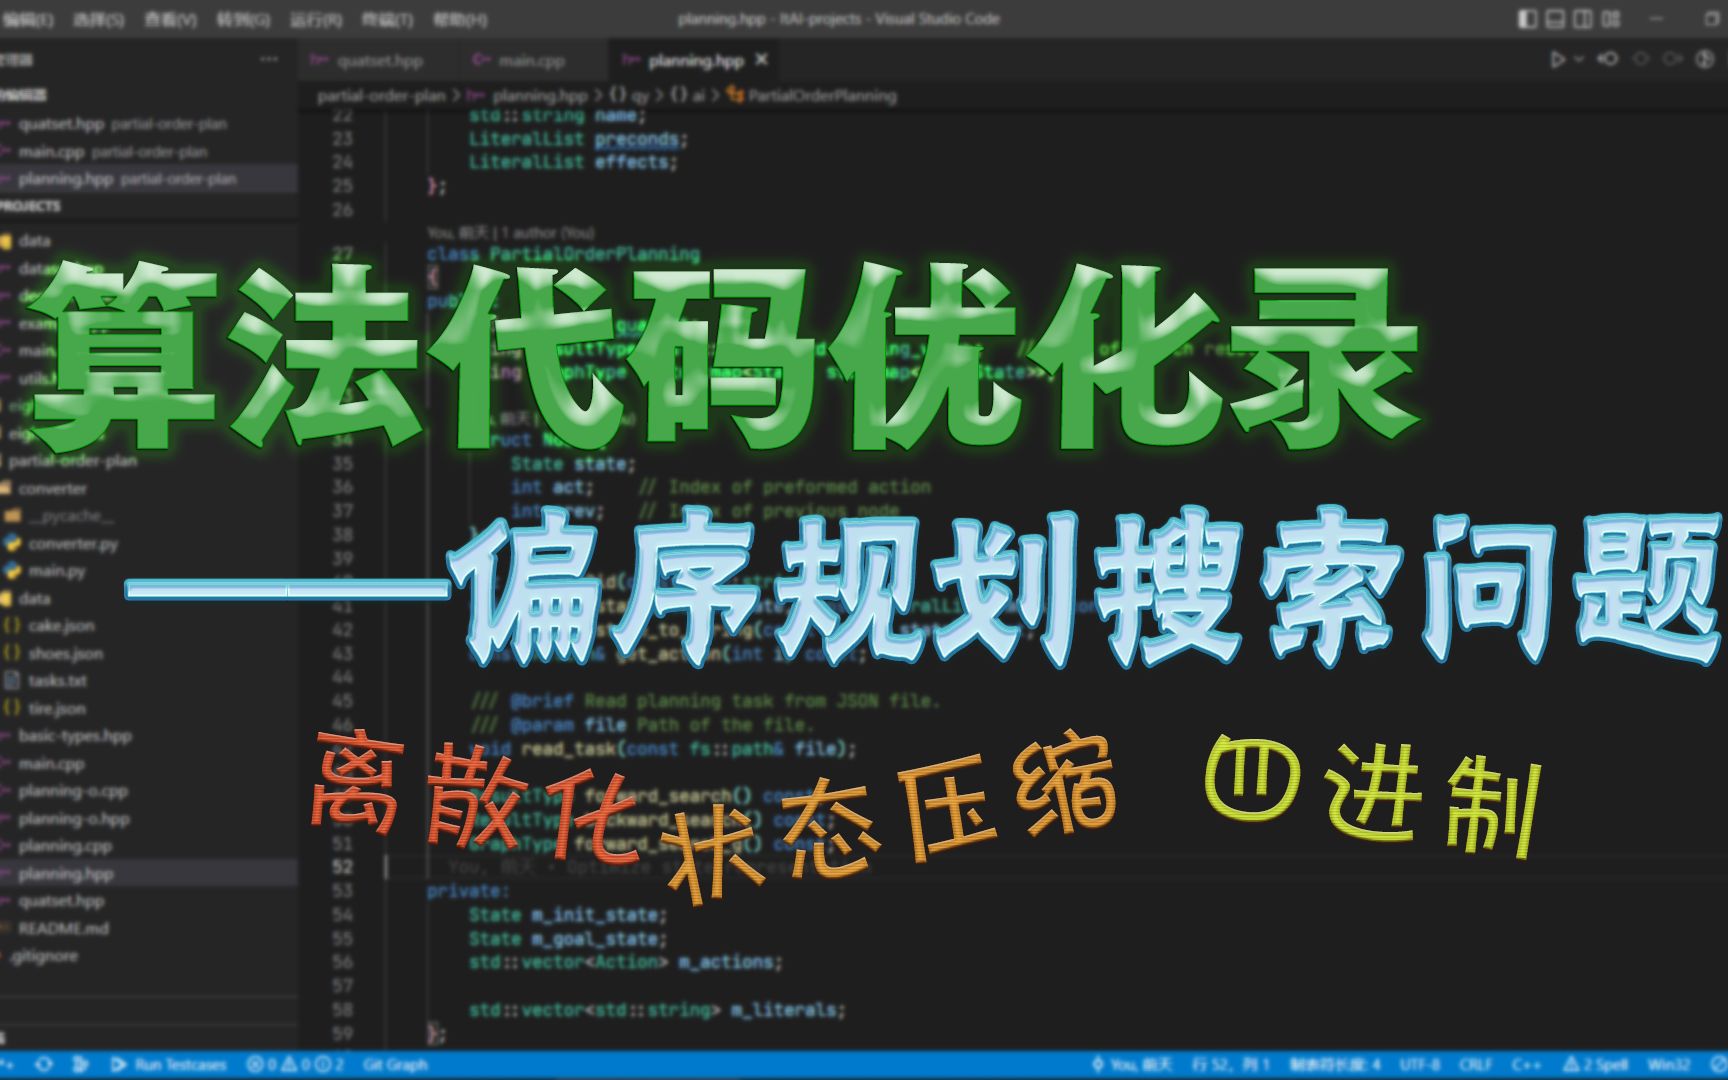Select planning.hpp in open editors list
This screenshot has height=1080, width=1728.
coord(150,179)
